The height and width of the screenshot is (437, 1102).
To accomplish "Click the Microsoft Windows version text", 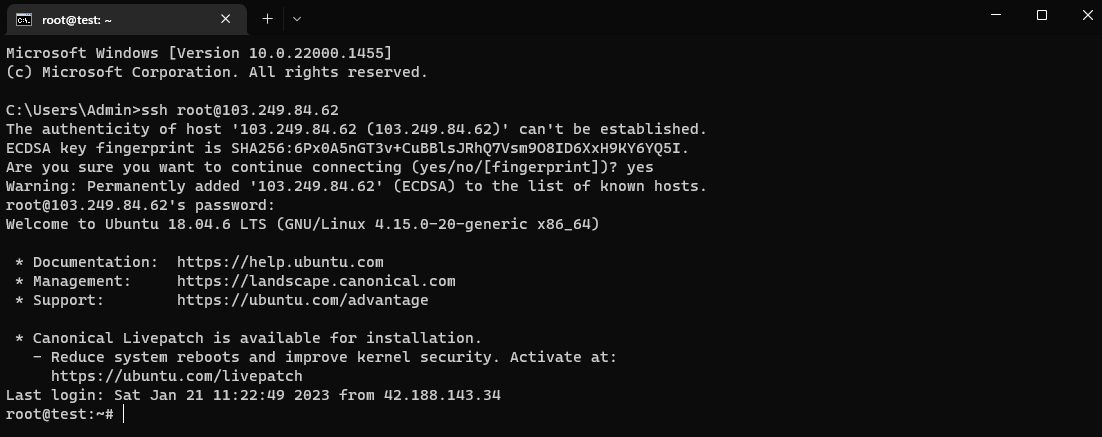I will point(199,52).
